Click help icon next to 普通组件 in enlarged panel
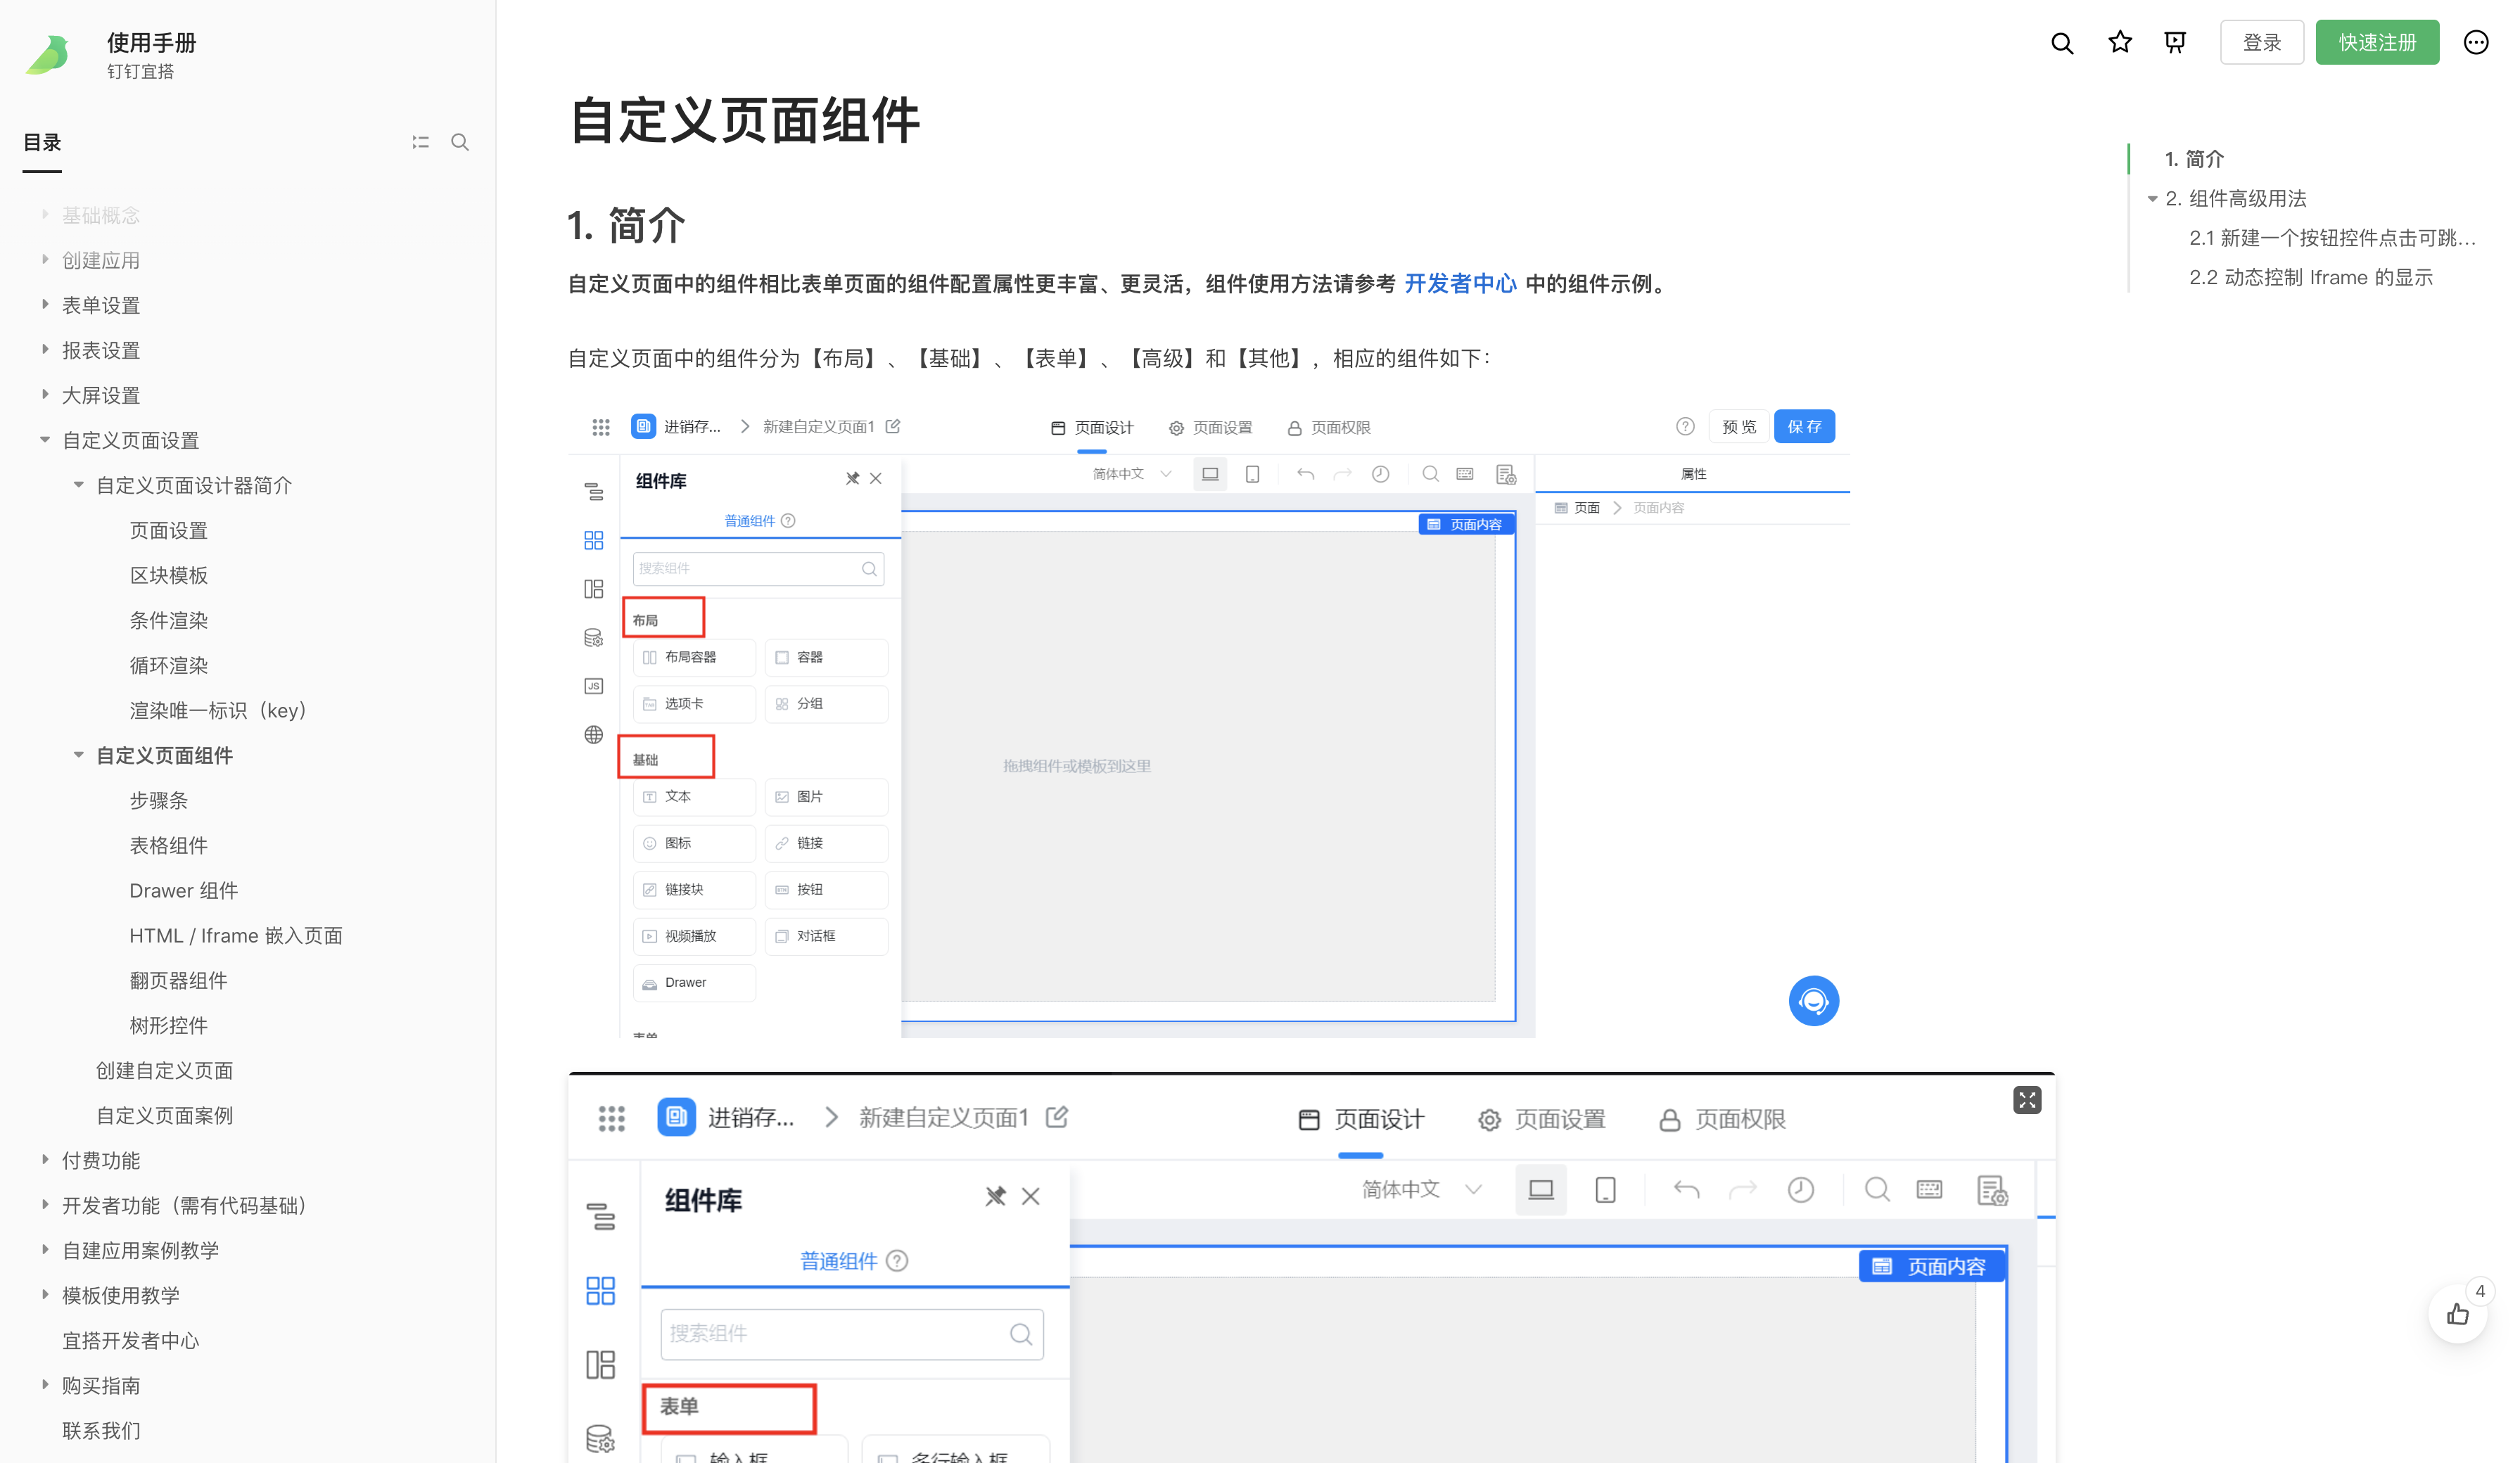Screen dimensions: 2520x1463 coord(898,1261)
